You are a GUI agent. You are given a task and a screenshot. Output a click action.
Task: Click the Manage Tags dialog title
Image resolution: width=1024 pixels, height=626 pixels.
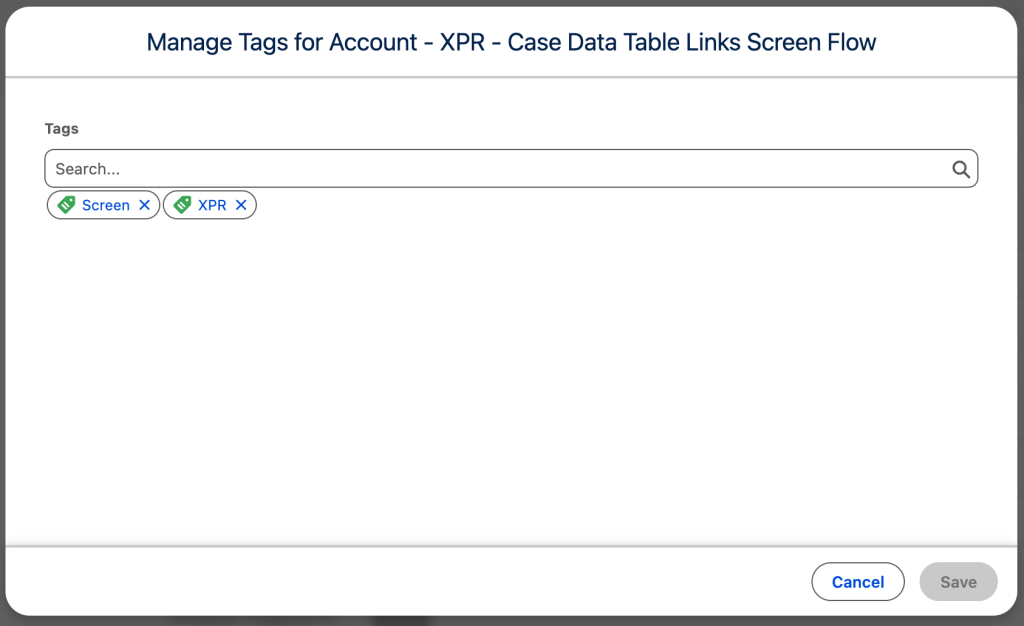511,42
